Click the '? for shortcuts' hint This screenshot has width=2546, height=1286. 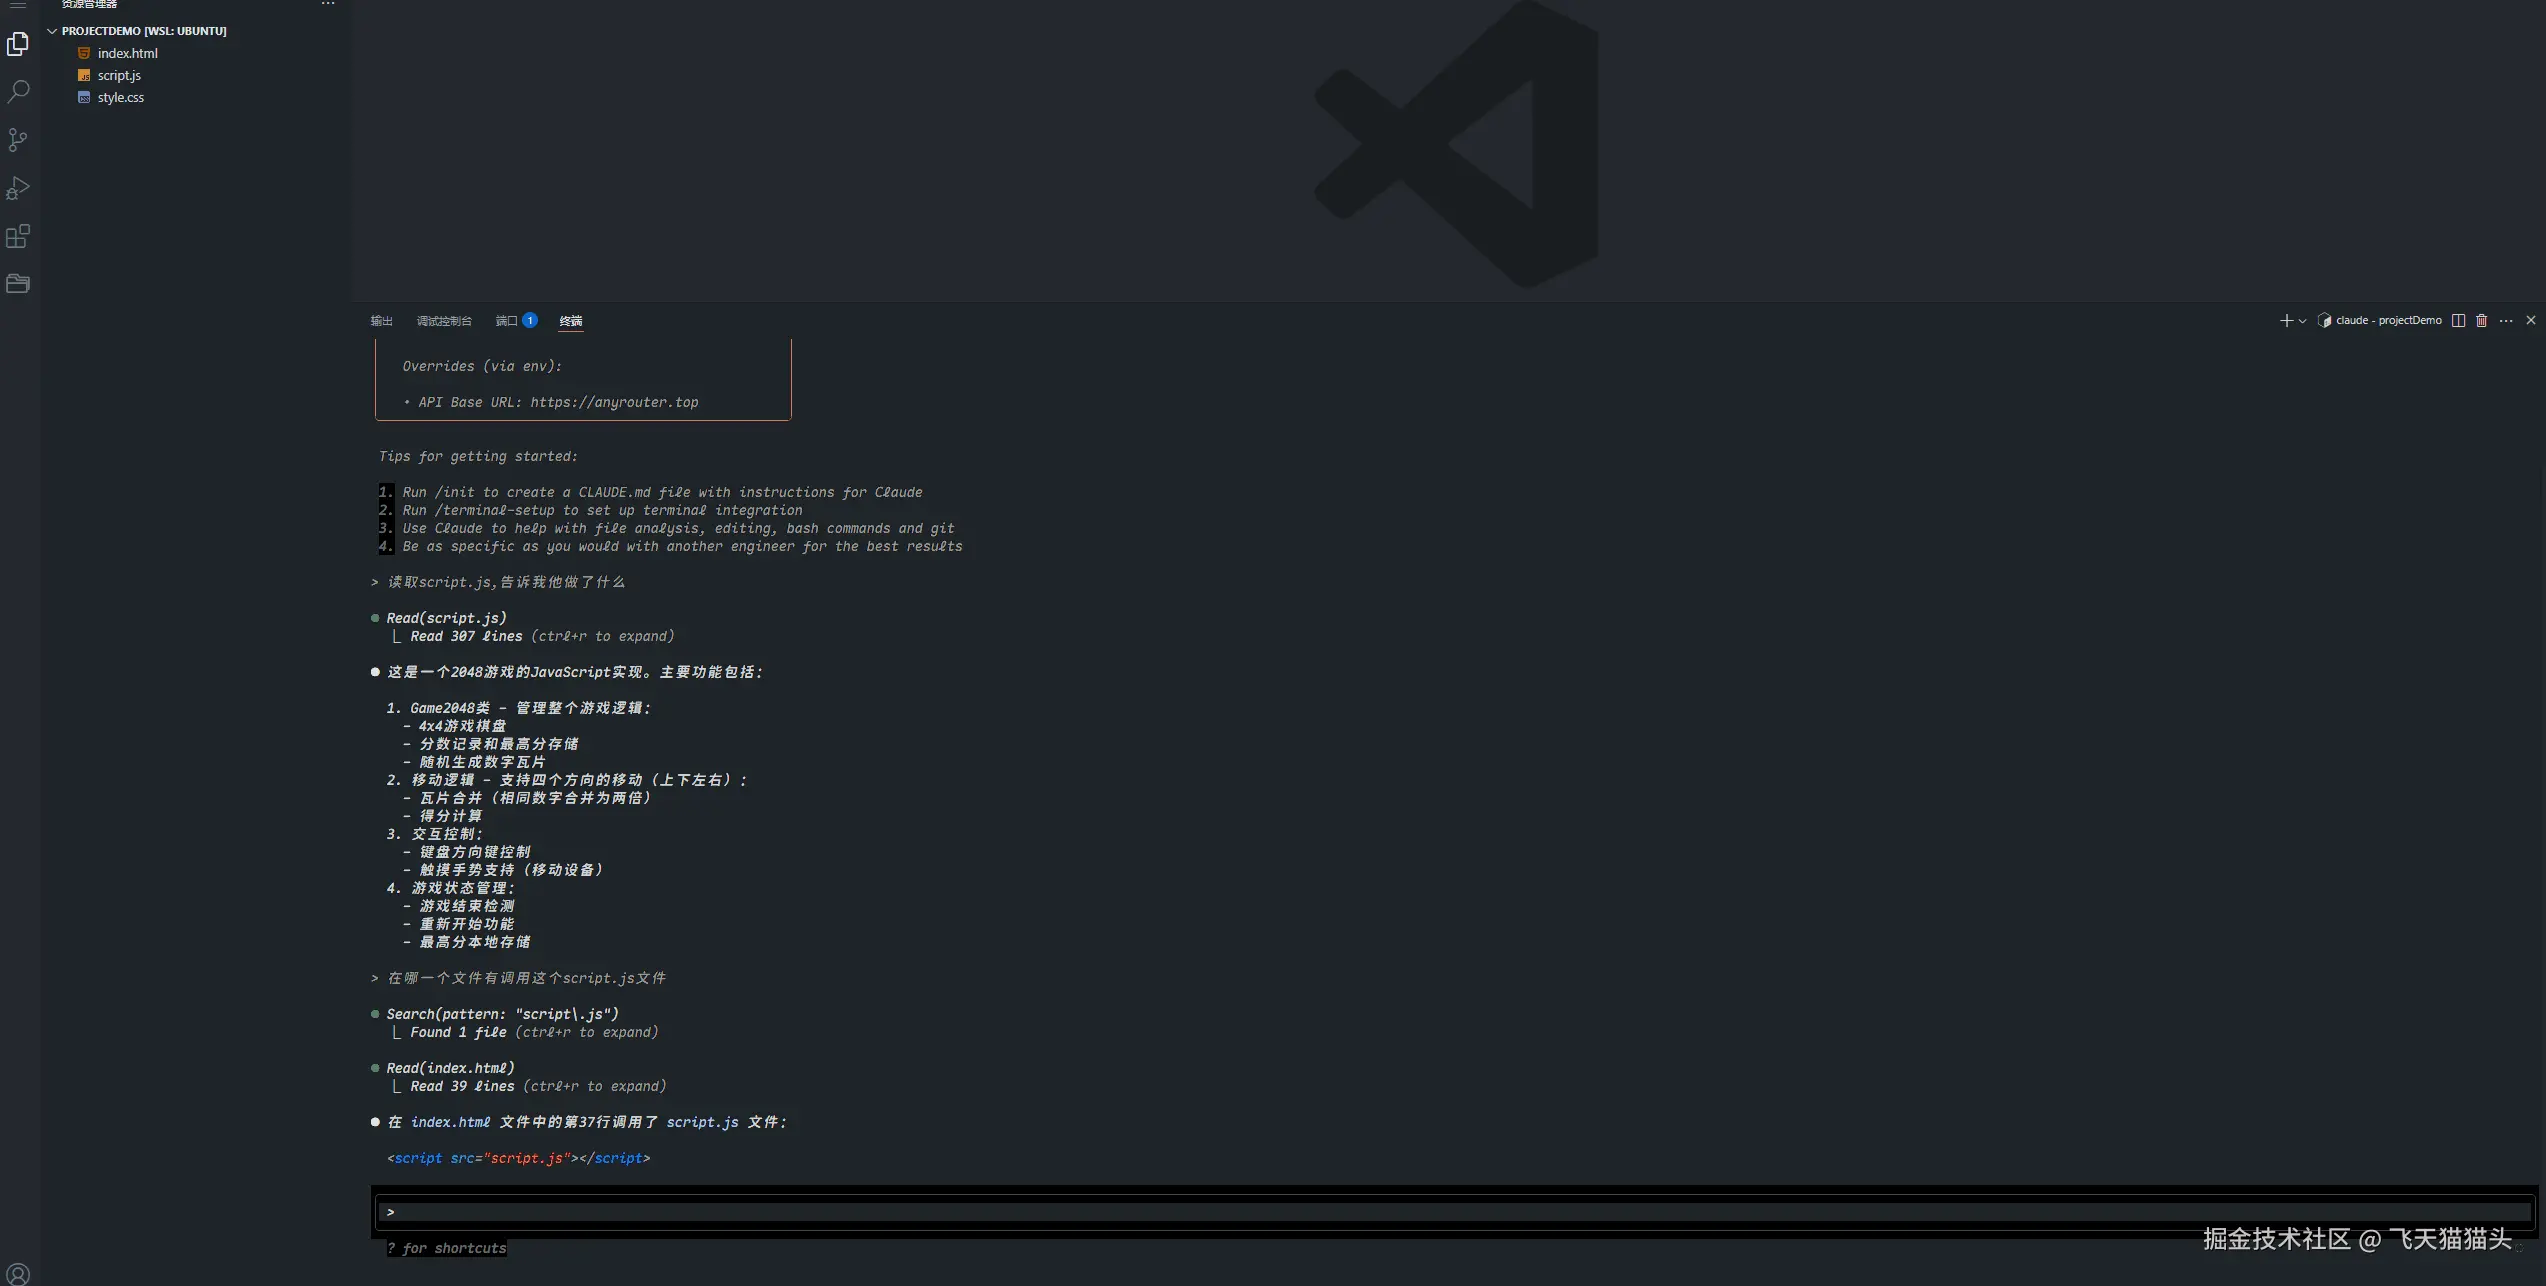point(446,1248)
